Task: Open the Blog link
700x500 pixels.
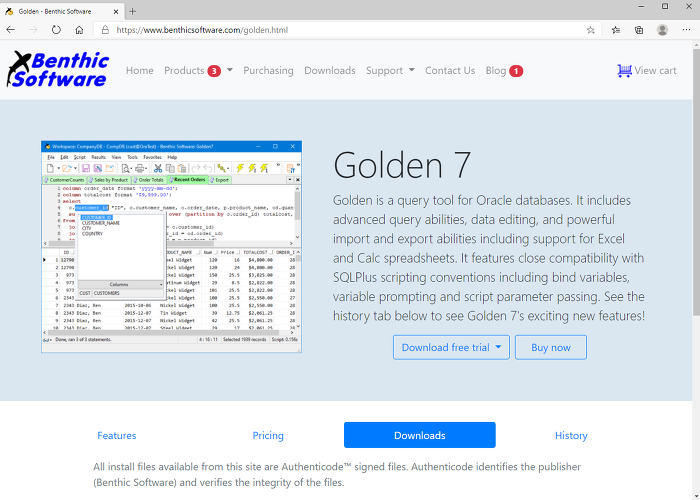Action: point(496,71)
